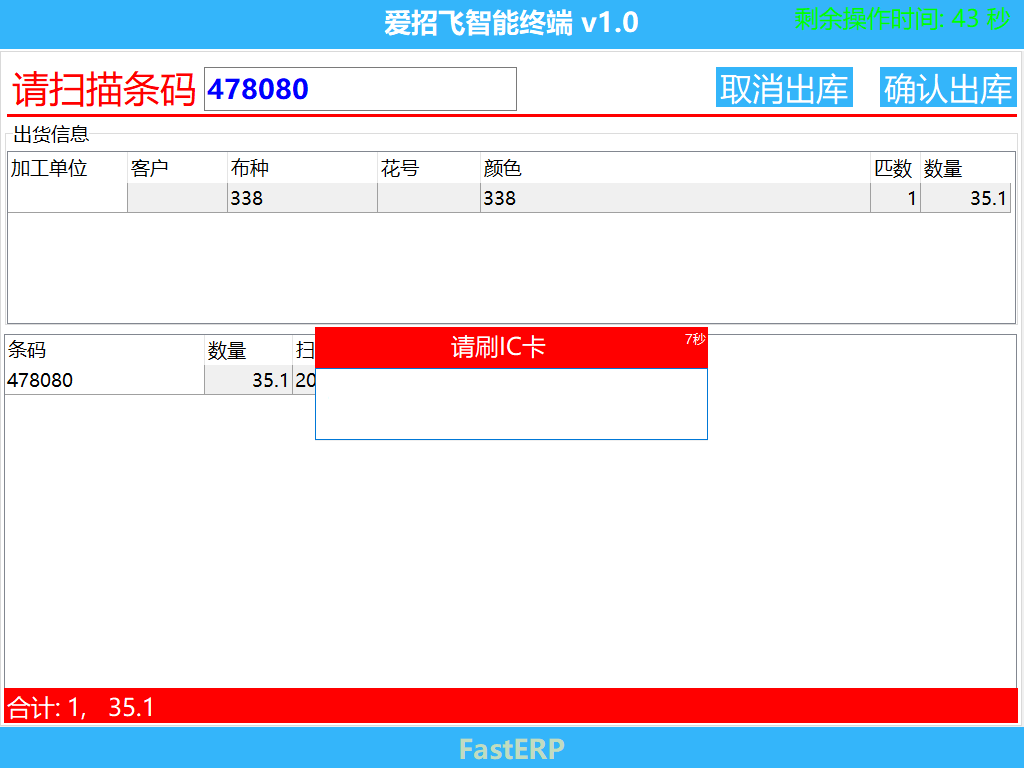Confirm with the 确认出库 button
This screenshot has height=768, width=1024.
948,88
